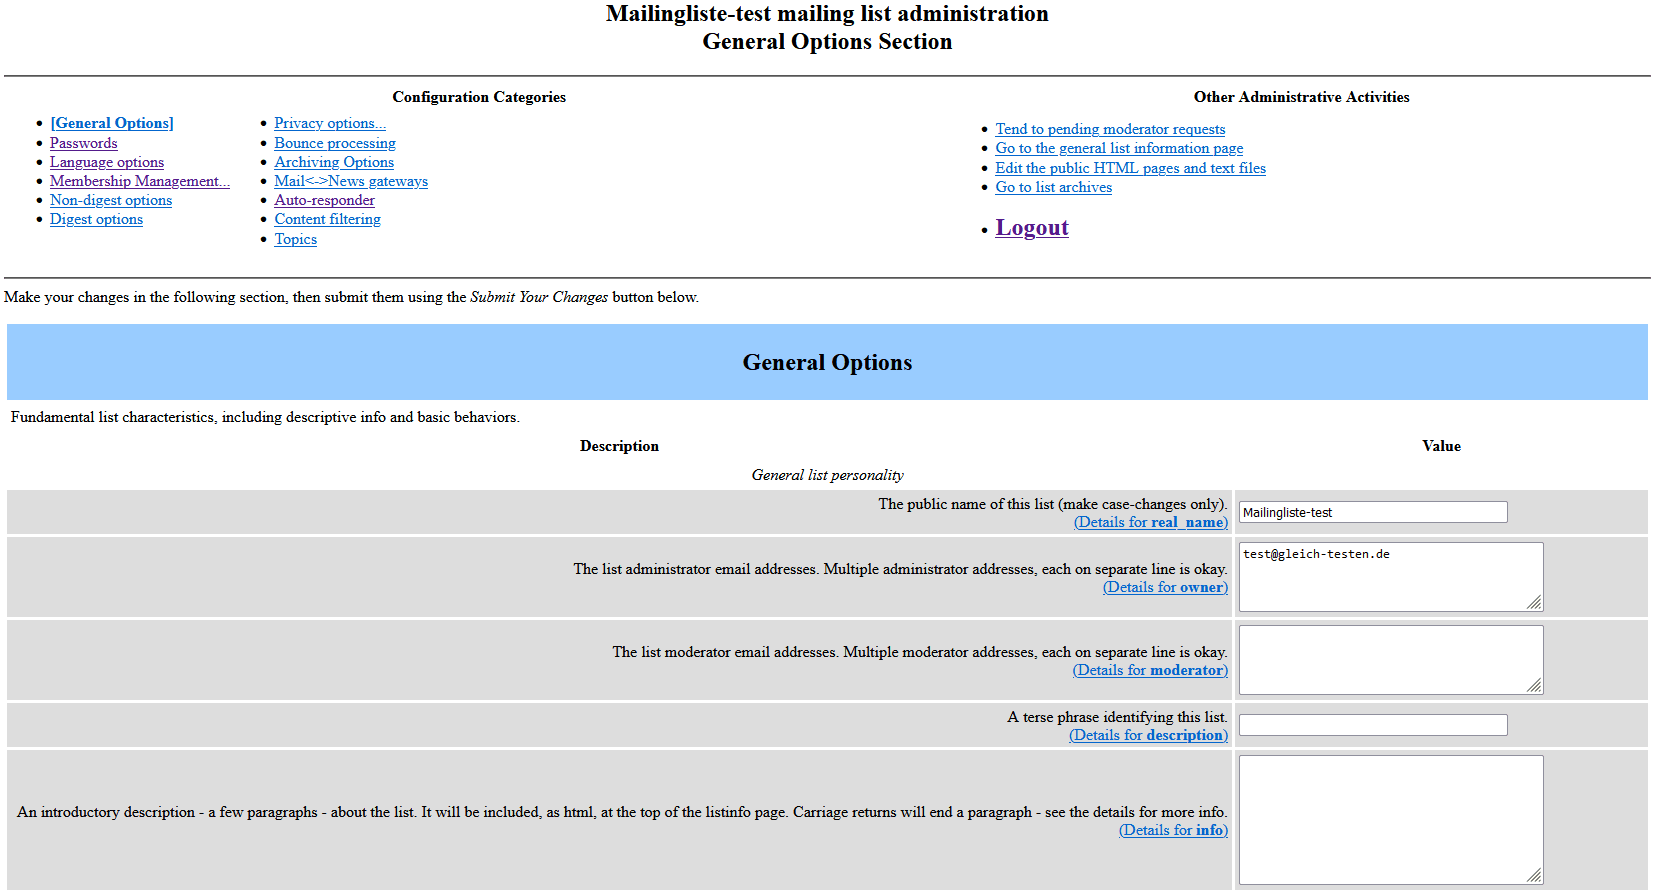Screen dimensions: 1655x891
Task: Click the terse description phrase field
Action: [x=1372, y=725]
